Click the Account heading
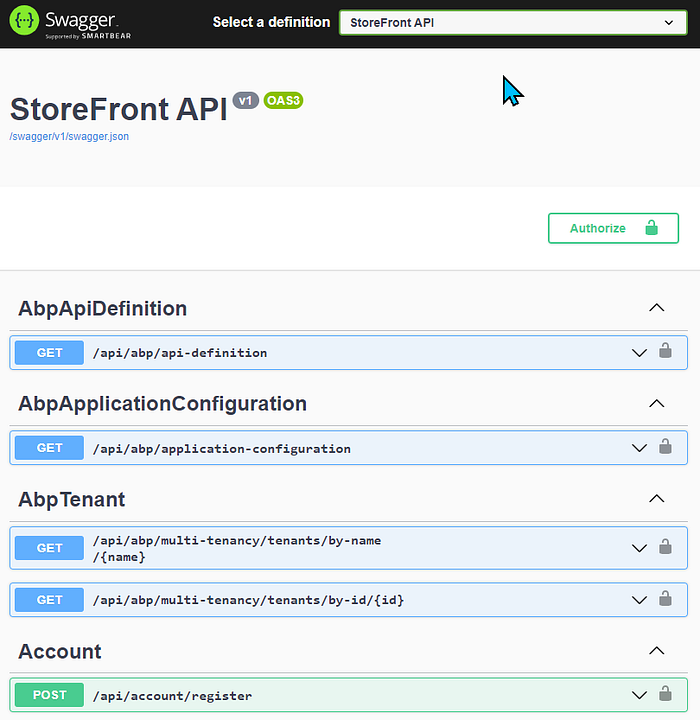700x720 pixels. tap(60, 652)
